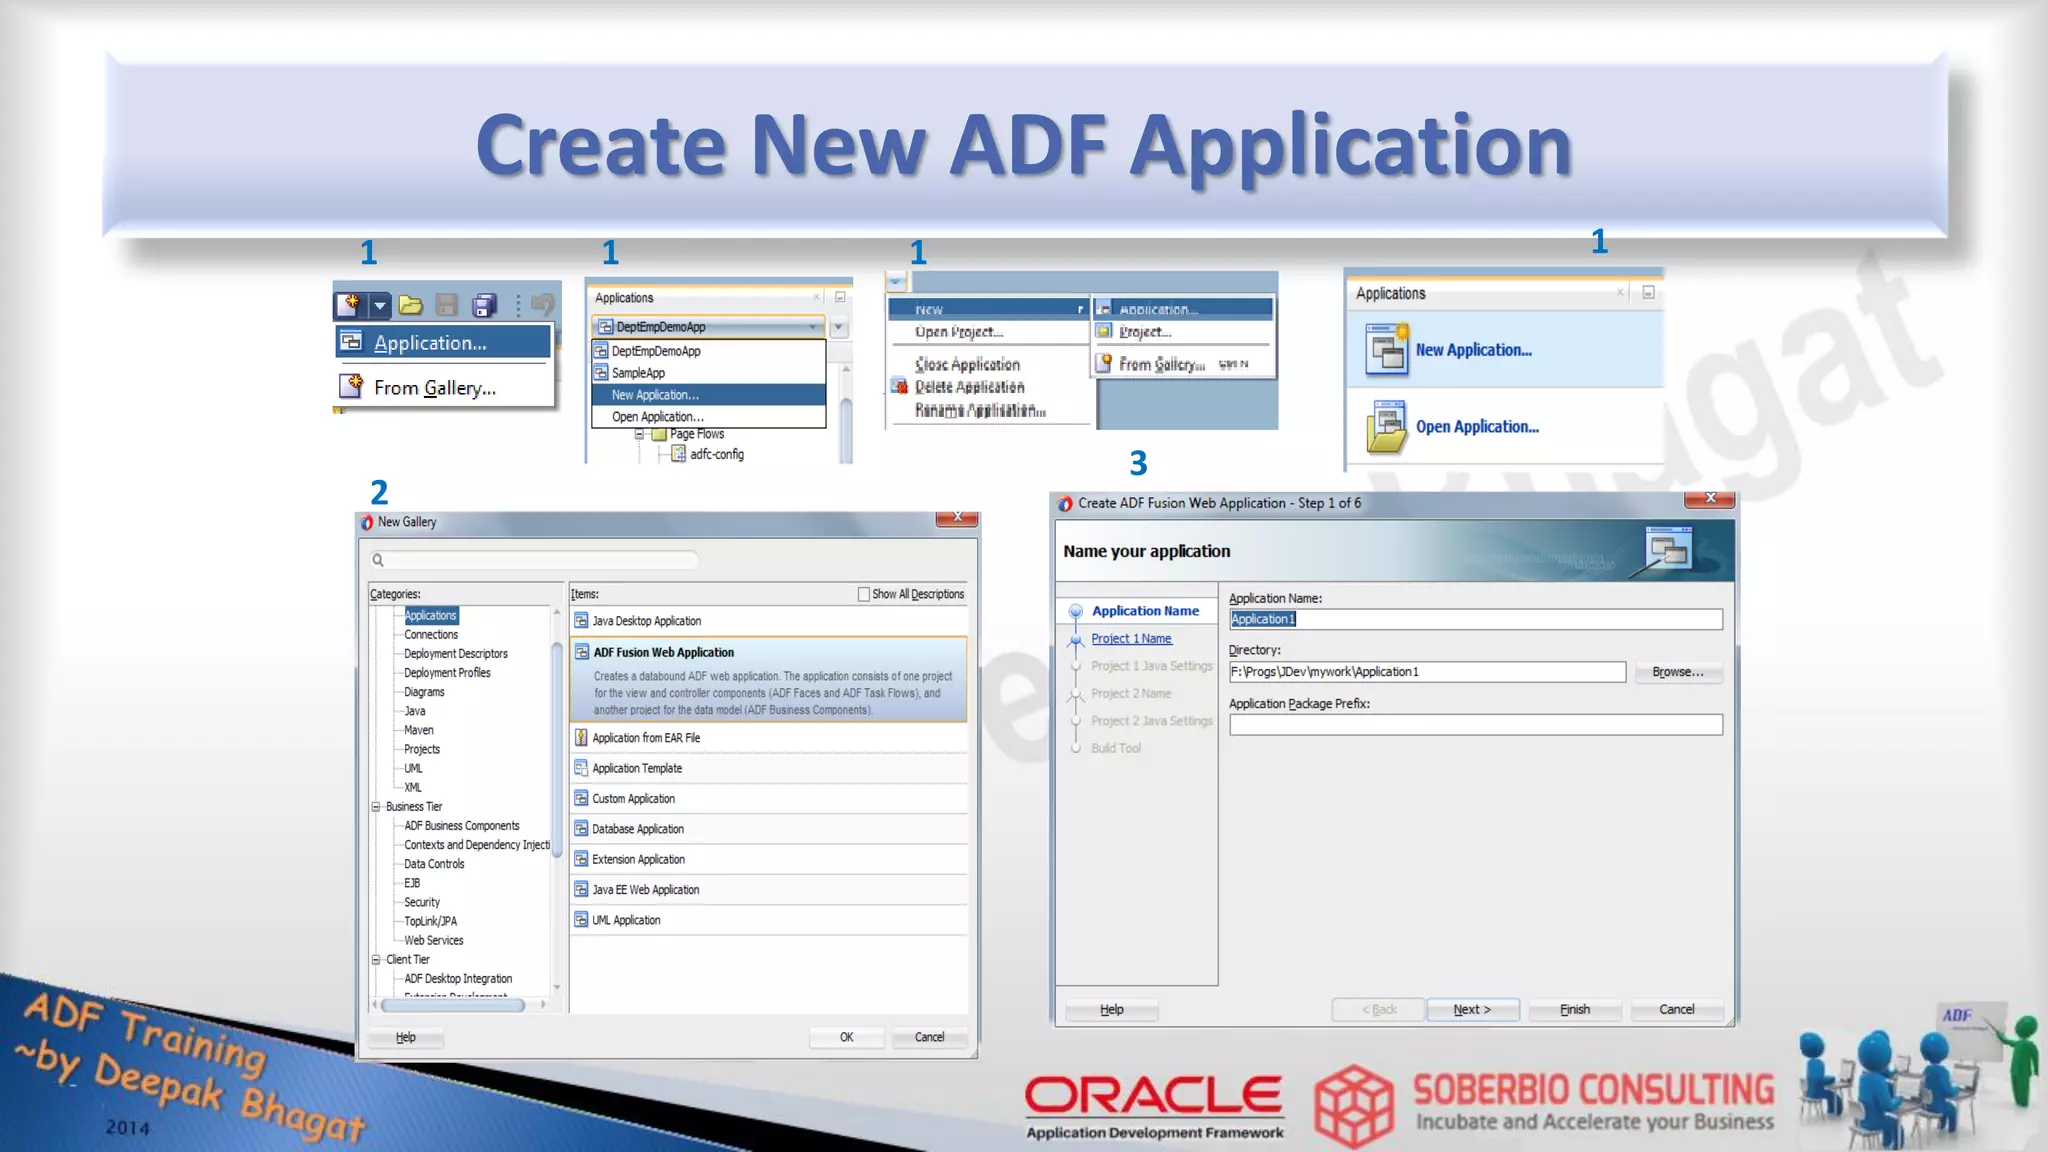The width and height of the screenshot is (2048, 1152).
Task: Click the large New Application icon
Action: (1387, 350)
